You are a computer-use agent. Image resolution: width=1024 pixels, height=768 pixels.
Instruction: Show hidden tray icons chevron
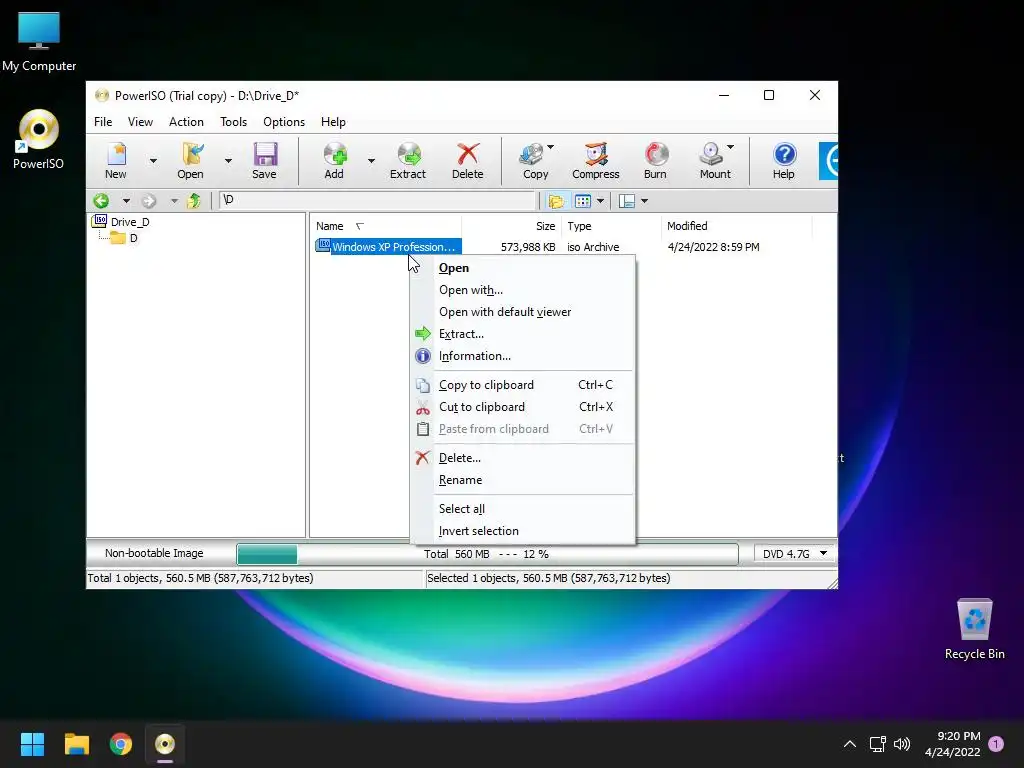850,744
